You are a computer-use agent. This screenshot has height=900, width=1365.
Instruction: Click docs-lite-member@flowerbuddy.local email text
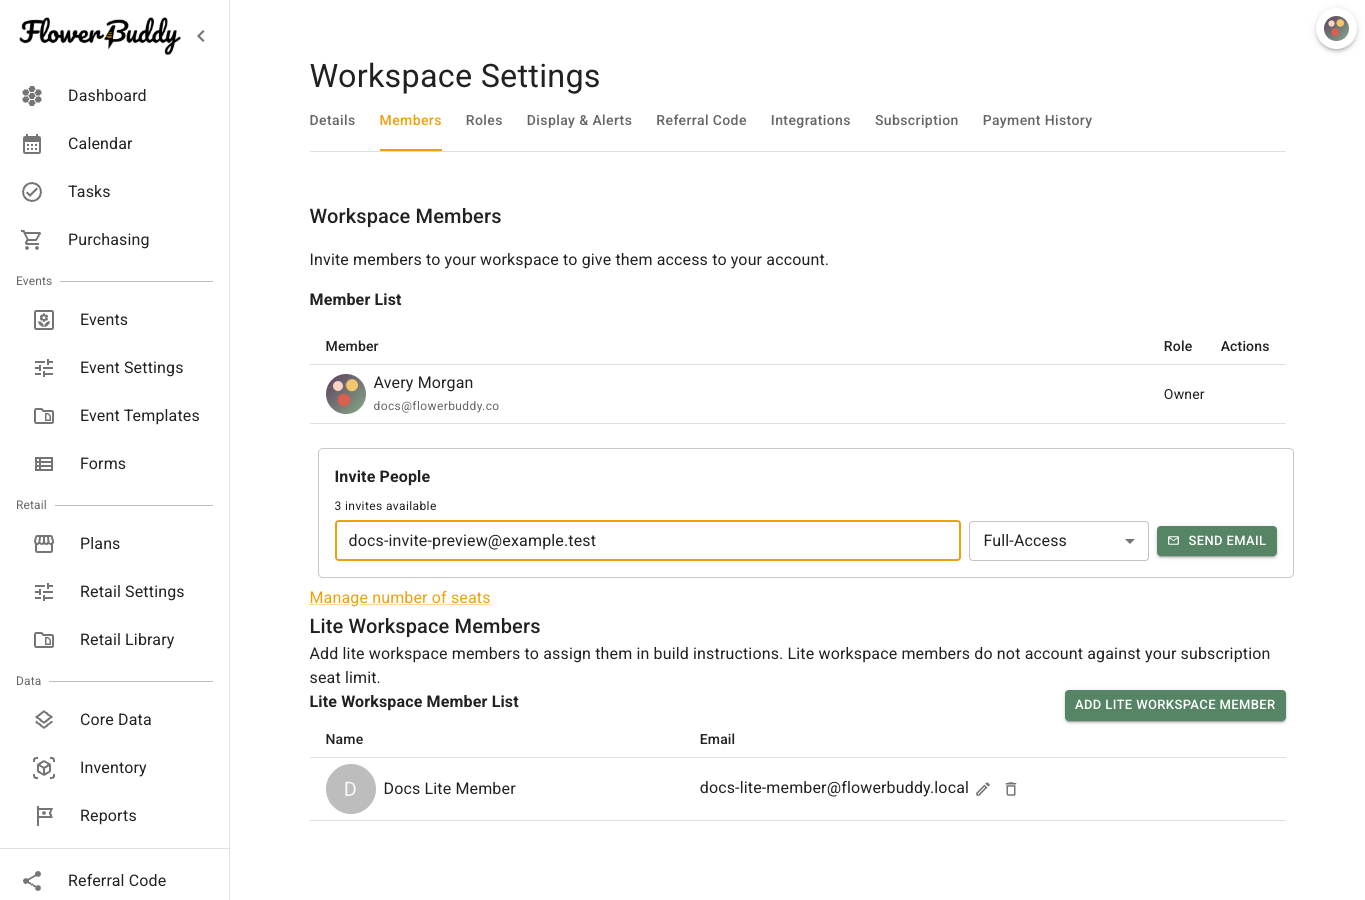pyautogui.click(x=834, y=788)
